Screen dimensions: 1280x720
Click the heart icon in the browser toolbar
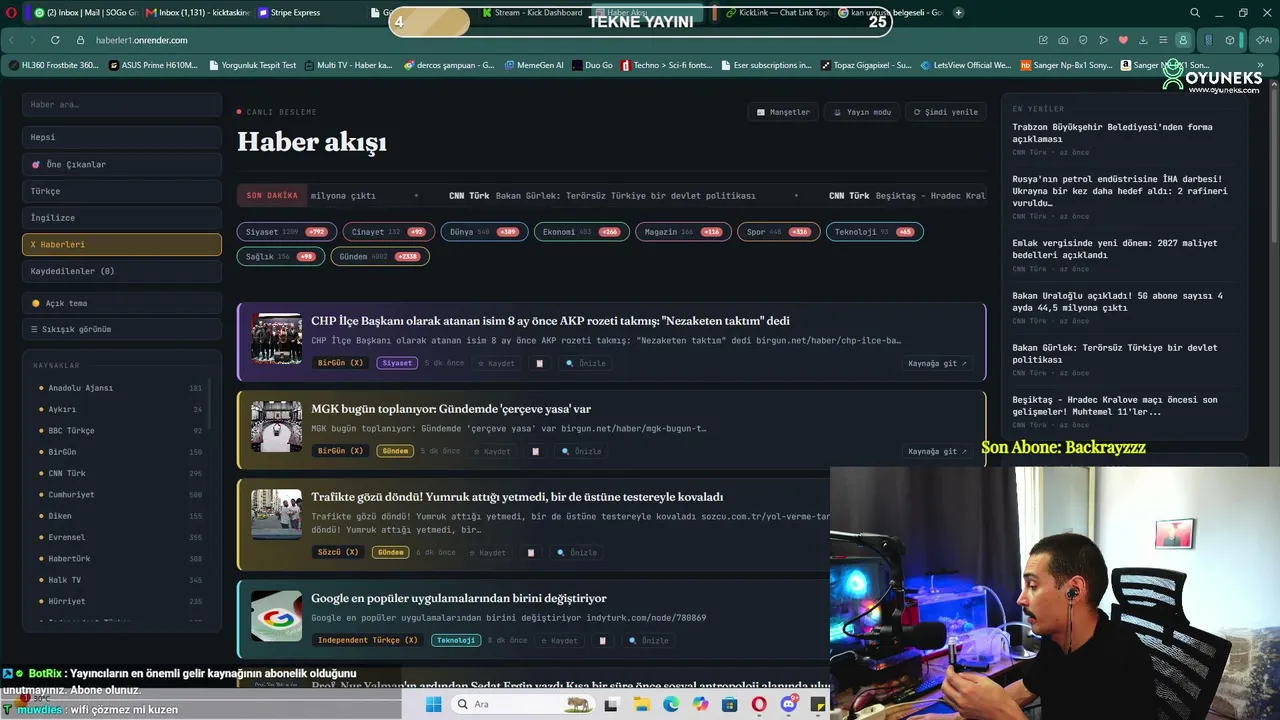point(1123,40)
